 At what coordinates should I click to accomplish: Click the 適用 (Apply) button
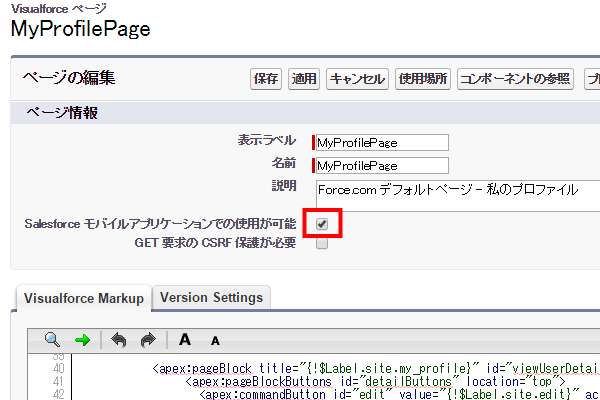[304, 79]
